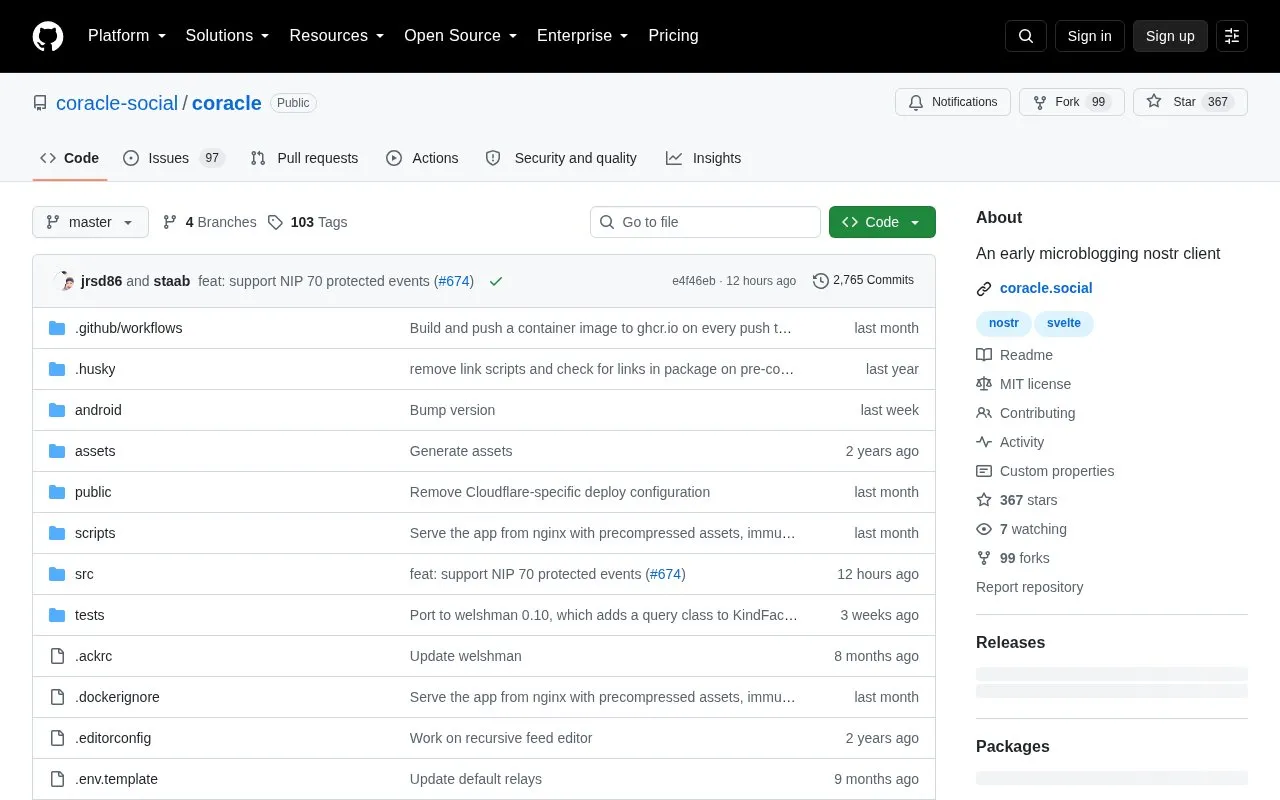
Task: Open the appearance settings icon in header
Action: tap(1232, 36)
